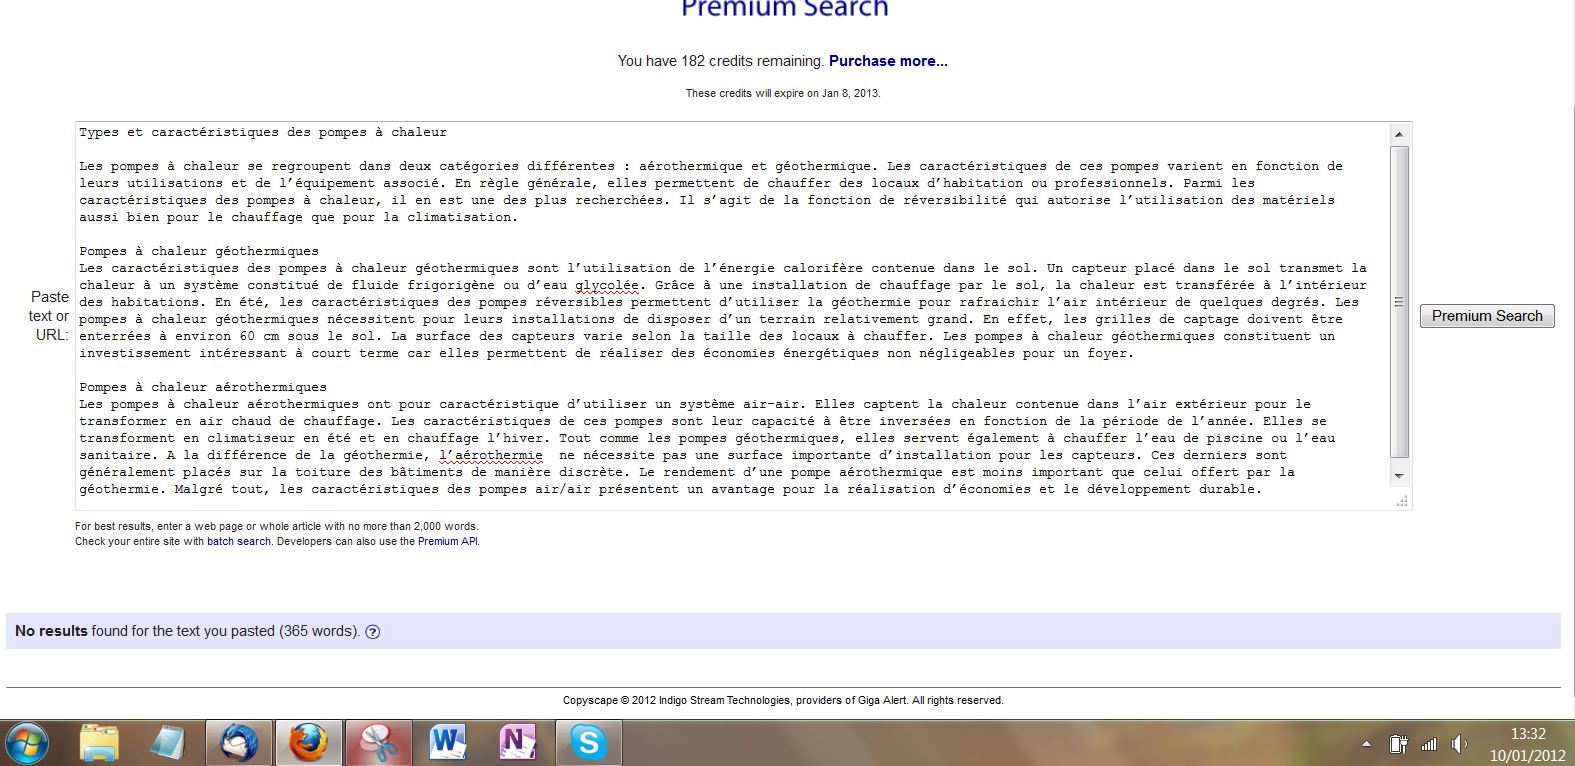Open the Windows Start menu
The image size is (1575, 766).
point(27,743)
